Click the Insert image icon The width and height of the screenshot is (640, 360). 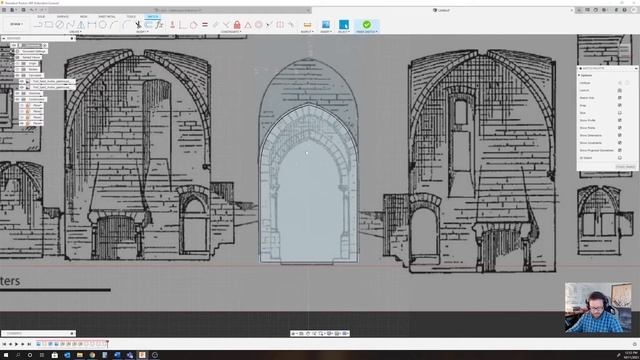pos(326,25)
